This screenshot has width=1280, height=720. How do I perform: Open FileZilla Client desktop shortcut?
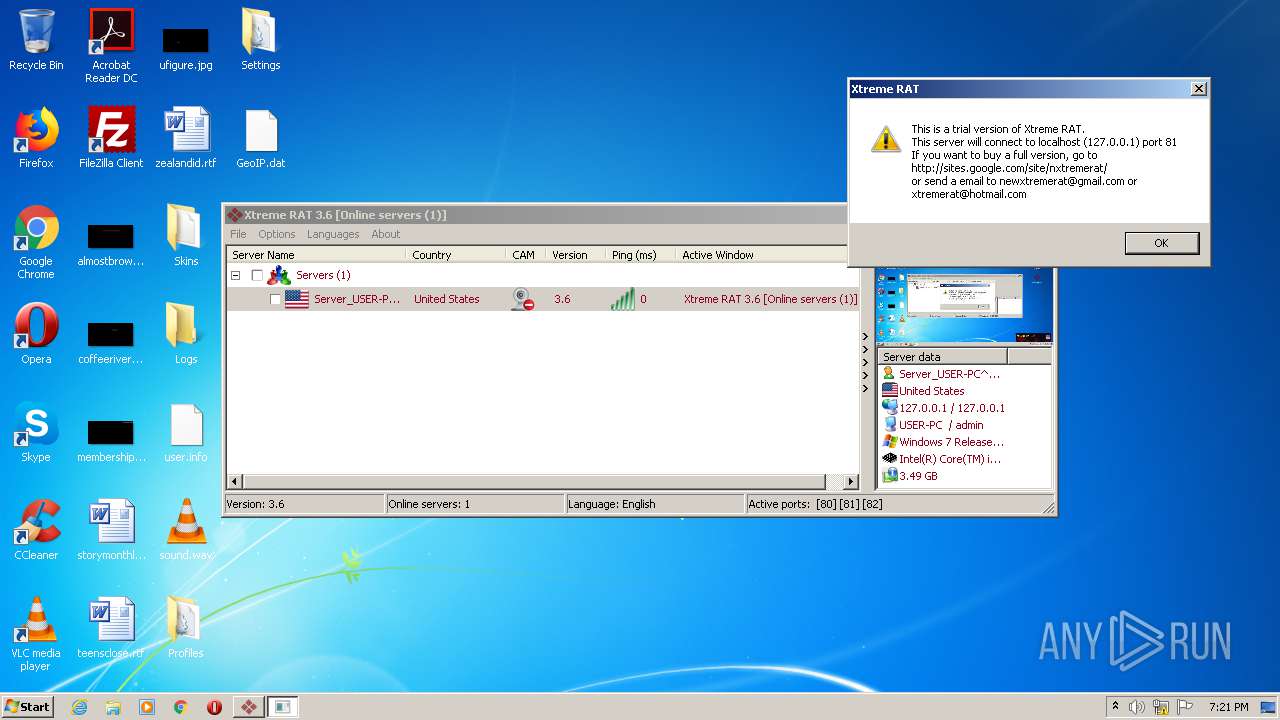pyautogui.click(x=111, y=138)
